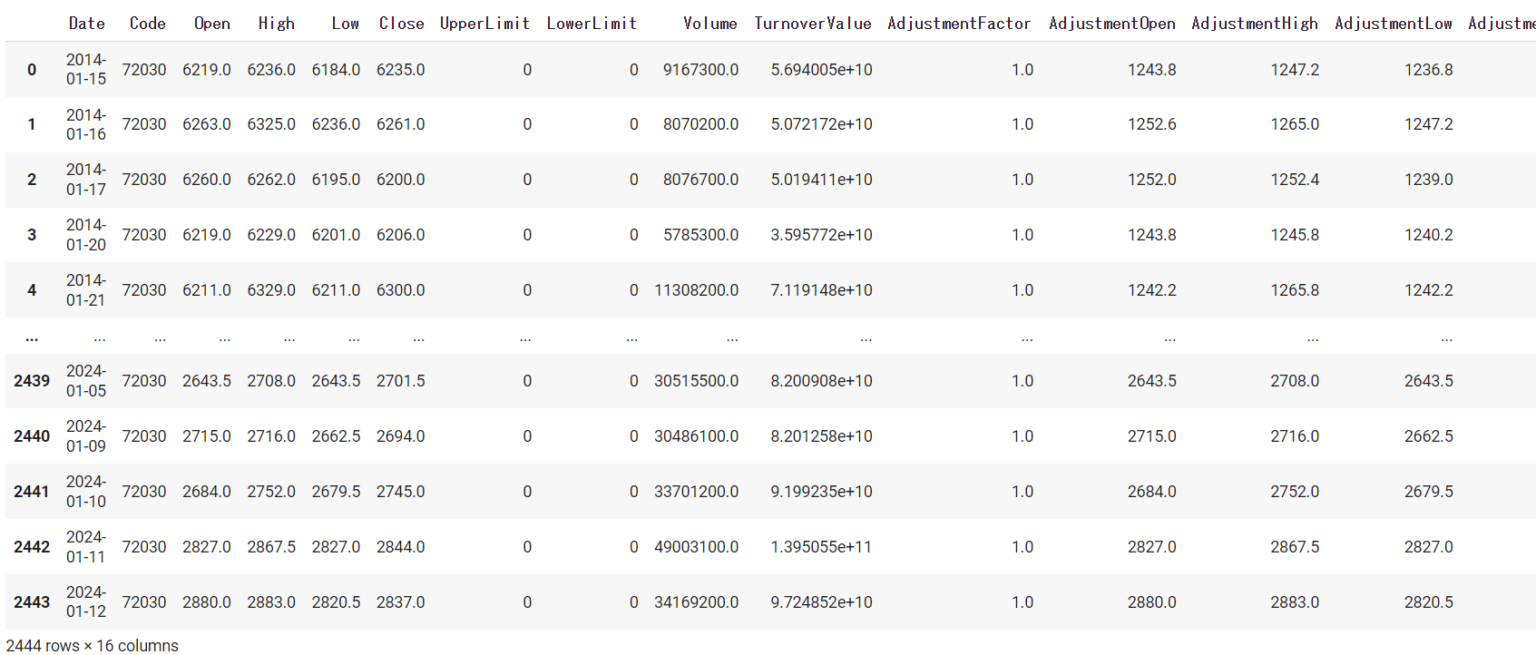The height and width of the screenshot is (655, 1536).
Task: Click the Volume column header
Action: [x=710, y=23]
